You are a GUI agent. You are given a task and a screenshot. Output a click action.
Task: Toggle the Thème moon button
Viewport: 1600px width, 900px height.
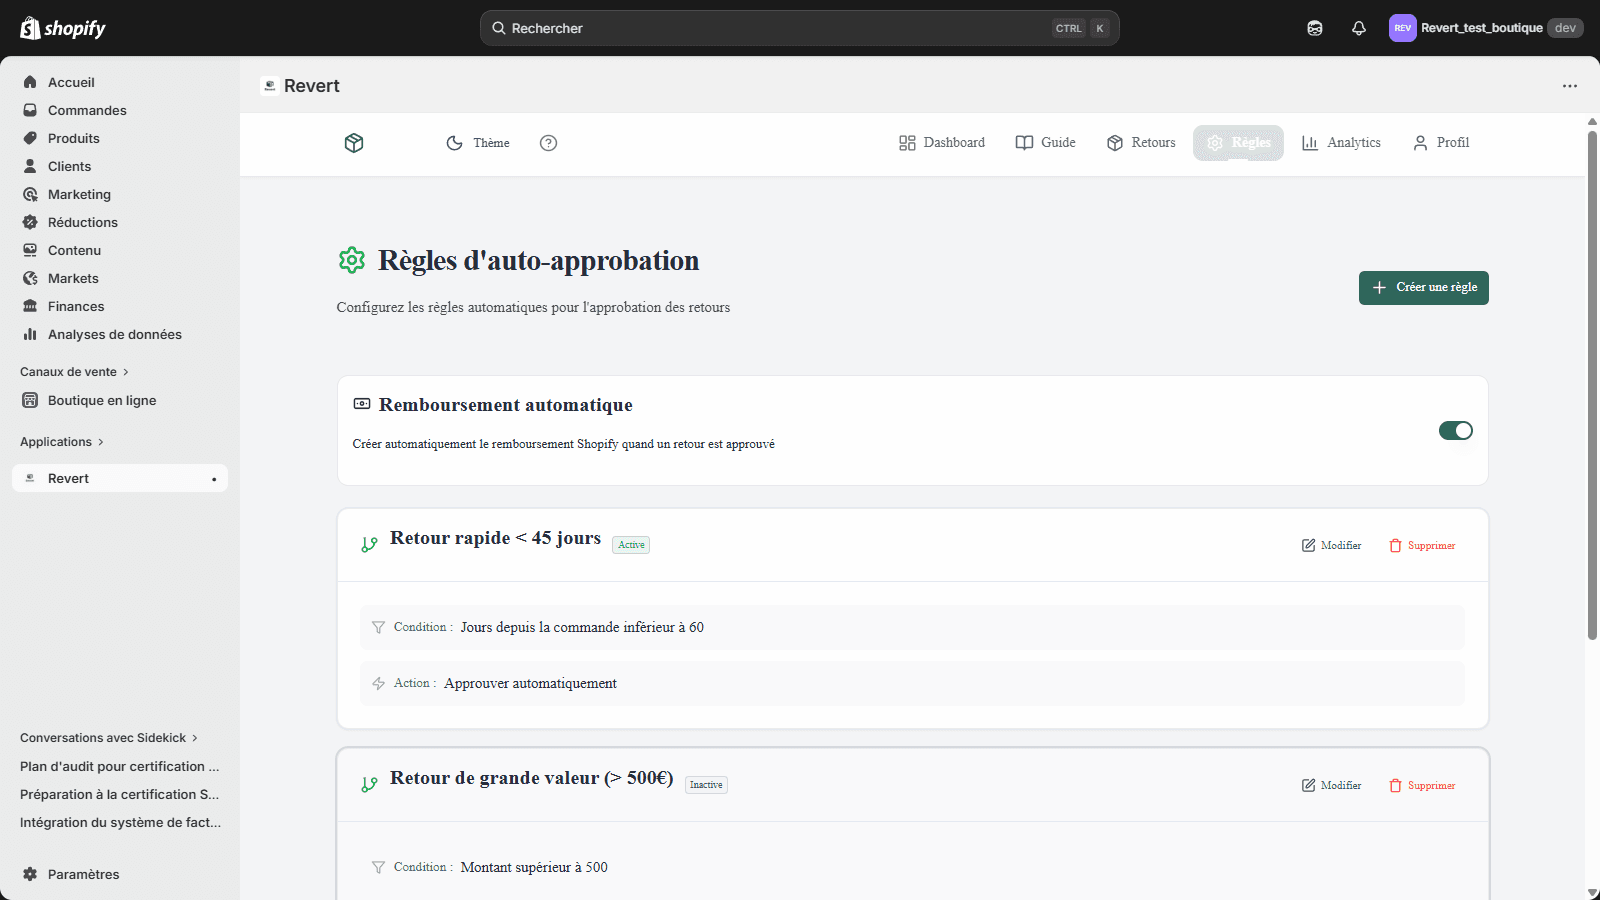[478, 143]
